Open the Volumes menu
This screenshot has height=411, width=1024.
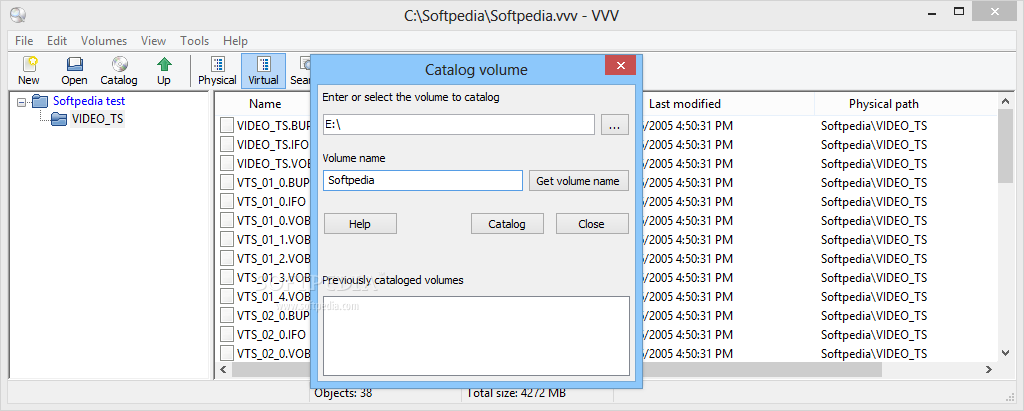pyautogui.click(x=104, y=41)
